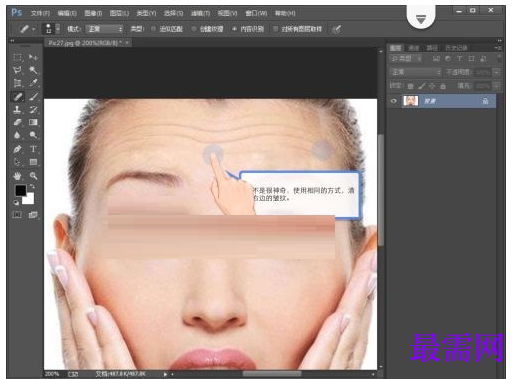Click tablet pressure size icon in options bar

click(337, 29)
